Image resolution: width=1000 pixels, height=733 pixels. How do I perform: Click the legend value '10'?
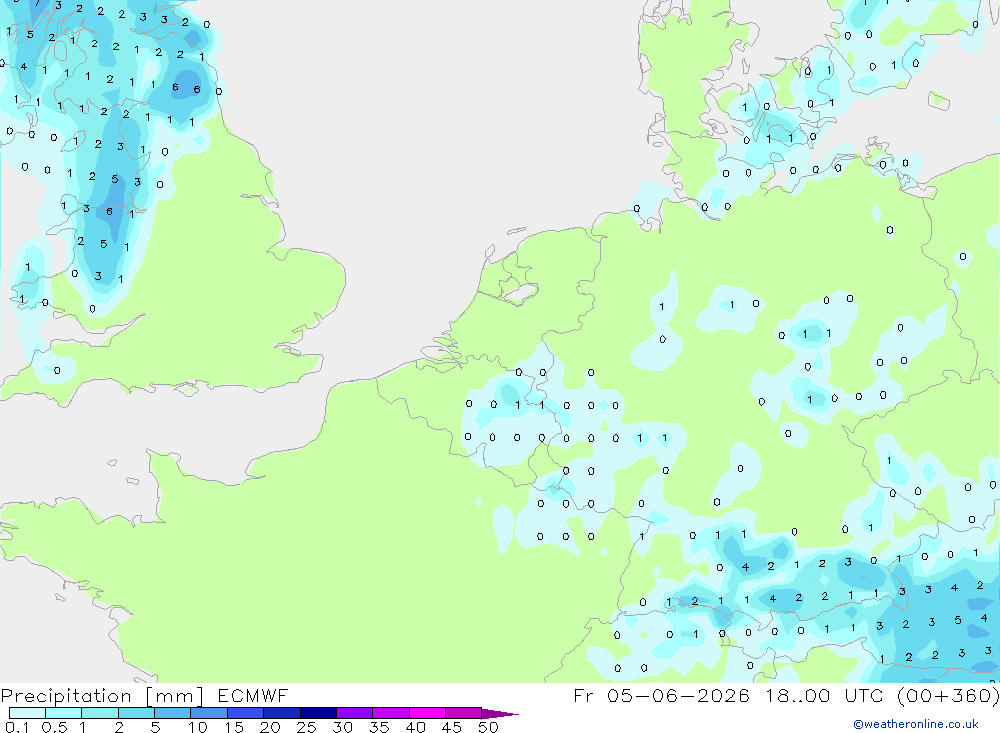[x=198, y=727]
